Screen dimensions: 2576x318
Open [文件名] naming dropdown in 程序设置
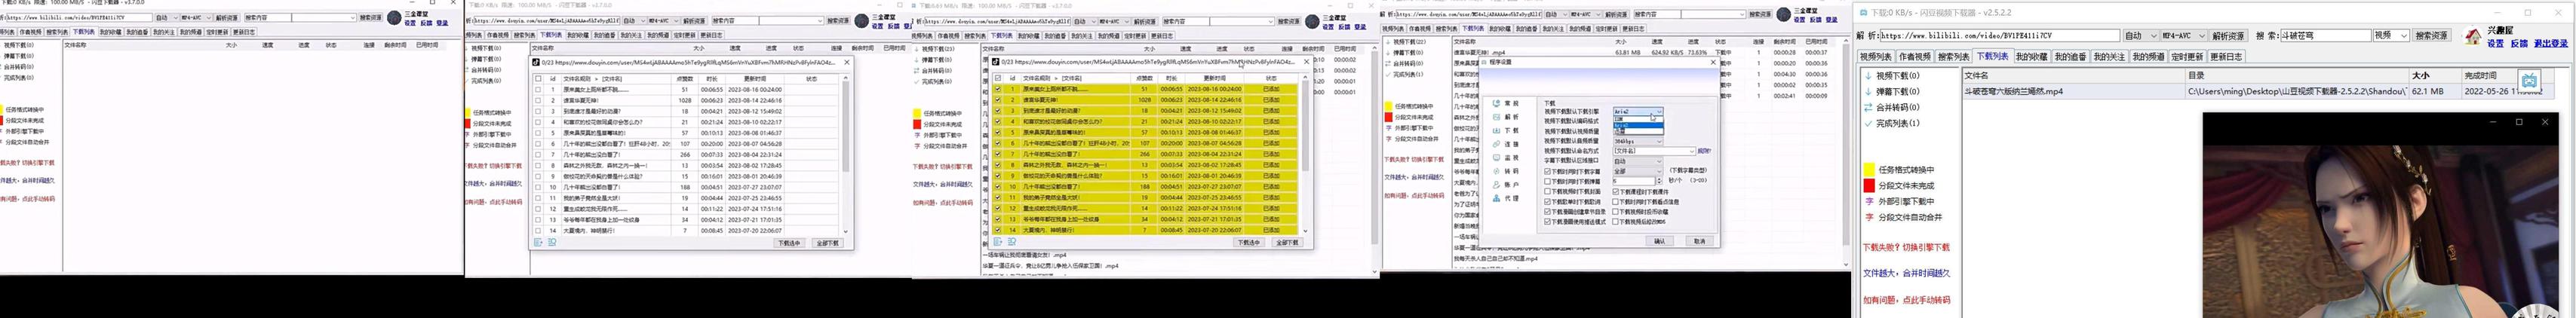[x=1655, y=151]
